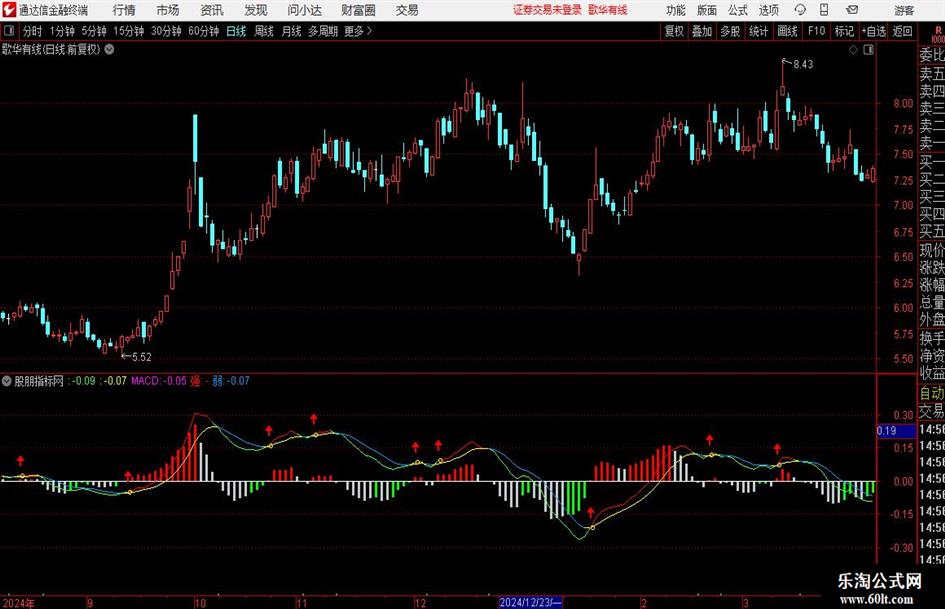
Task: Switch to the 分时 chart tab
Action: coord(33,31)
